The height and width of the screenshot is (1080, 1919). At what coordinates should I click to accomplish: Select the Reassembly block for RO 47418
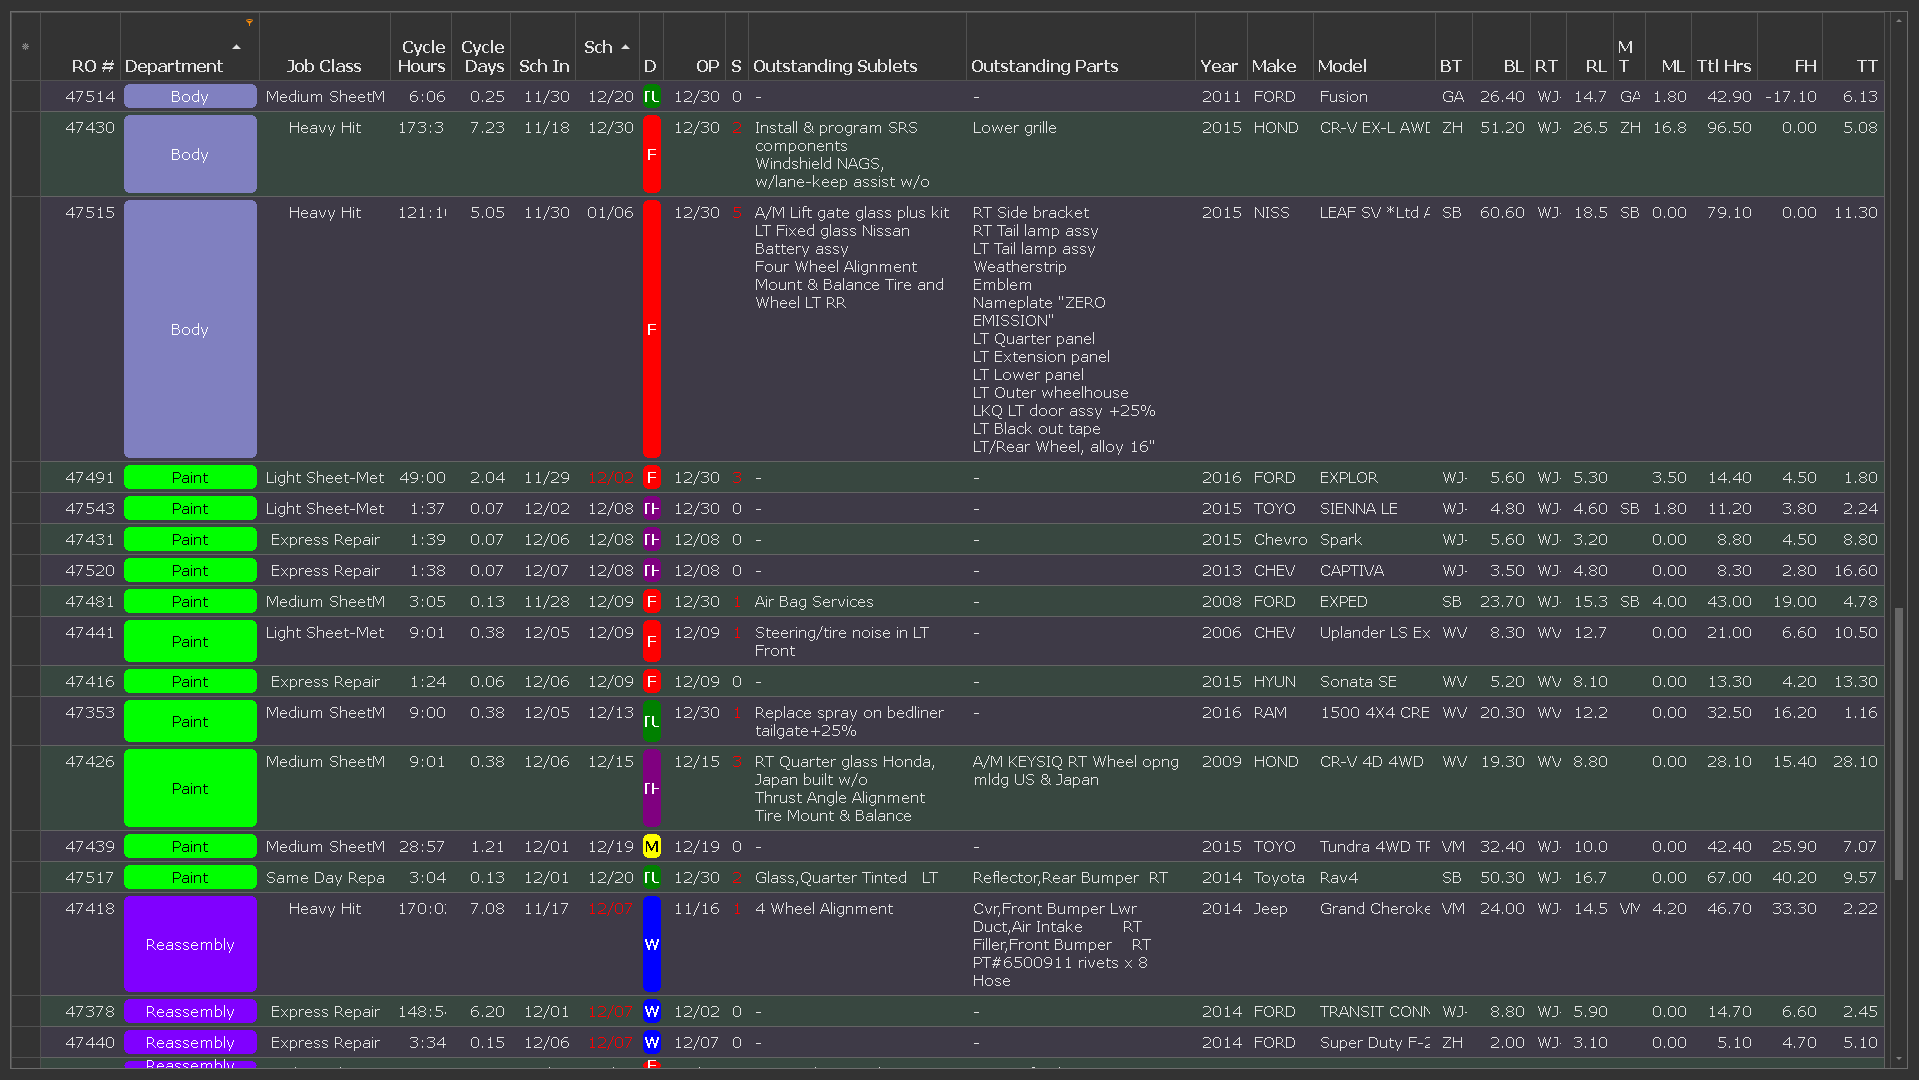point(190,944)
